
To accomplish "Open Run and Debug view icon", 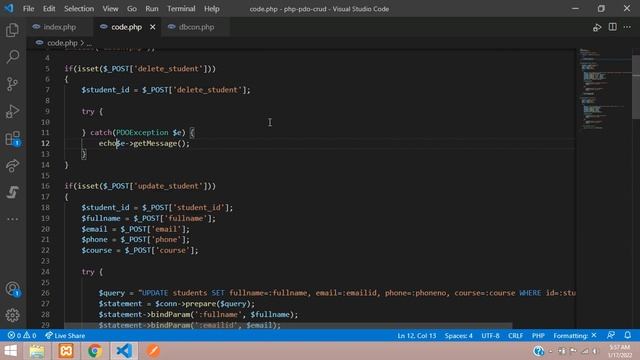I will (12, 111).
